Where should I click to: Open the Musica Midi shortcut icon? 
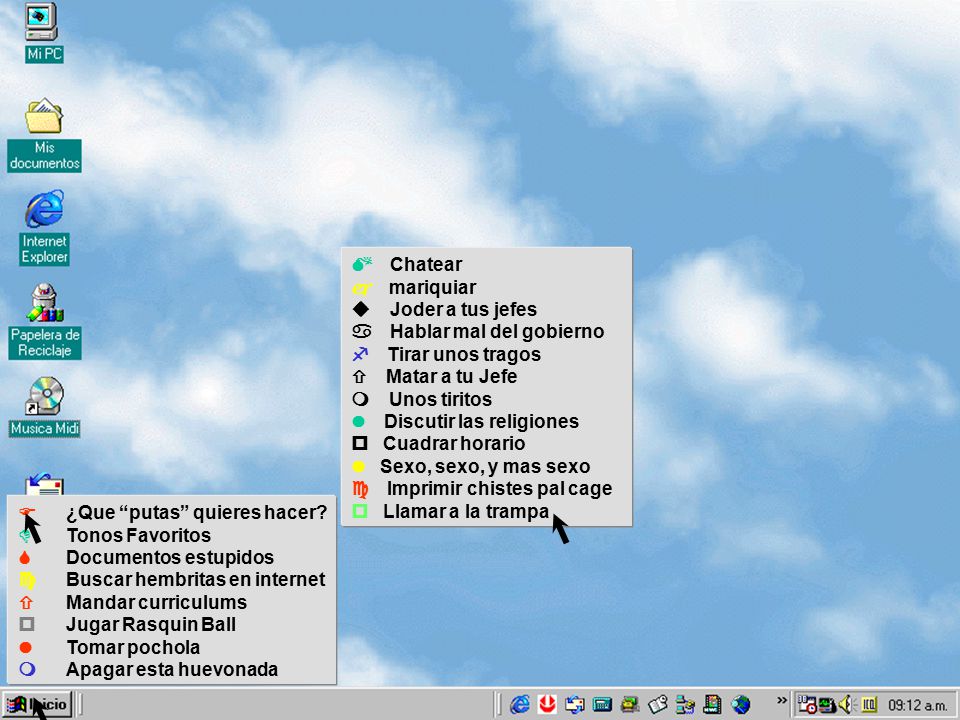coord(45,407)
